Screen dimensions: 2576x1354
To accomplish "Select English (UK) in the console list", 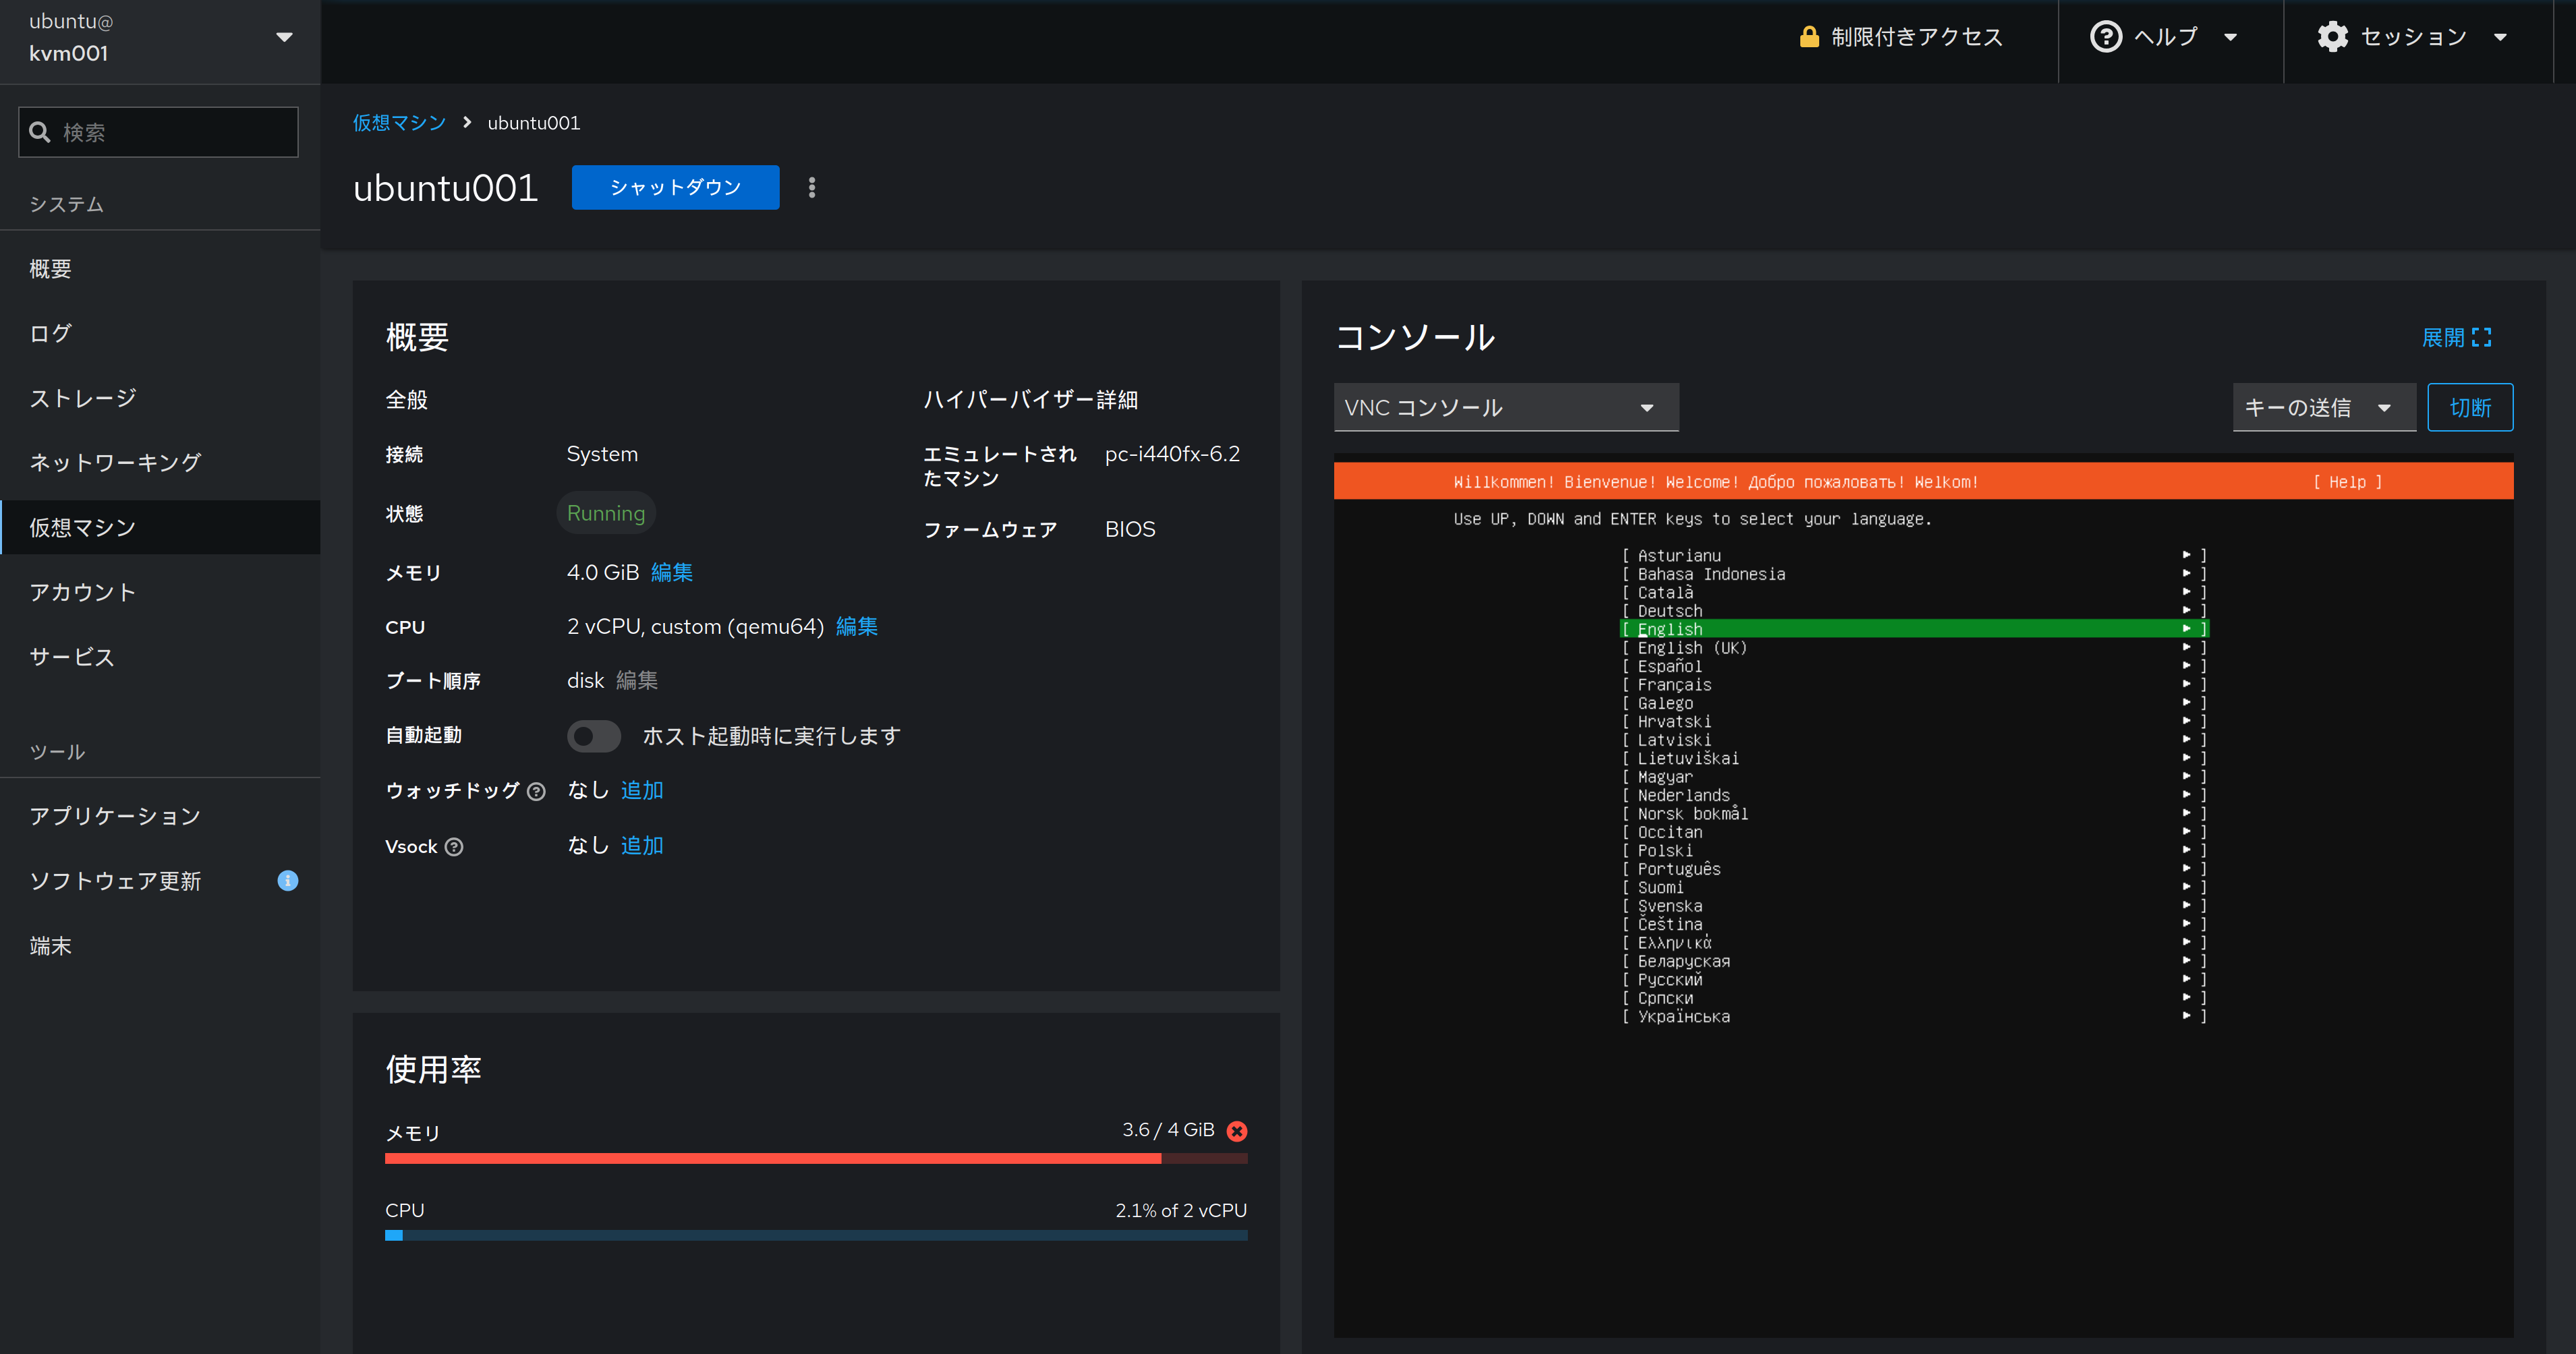I will coord(1914,648).
